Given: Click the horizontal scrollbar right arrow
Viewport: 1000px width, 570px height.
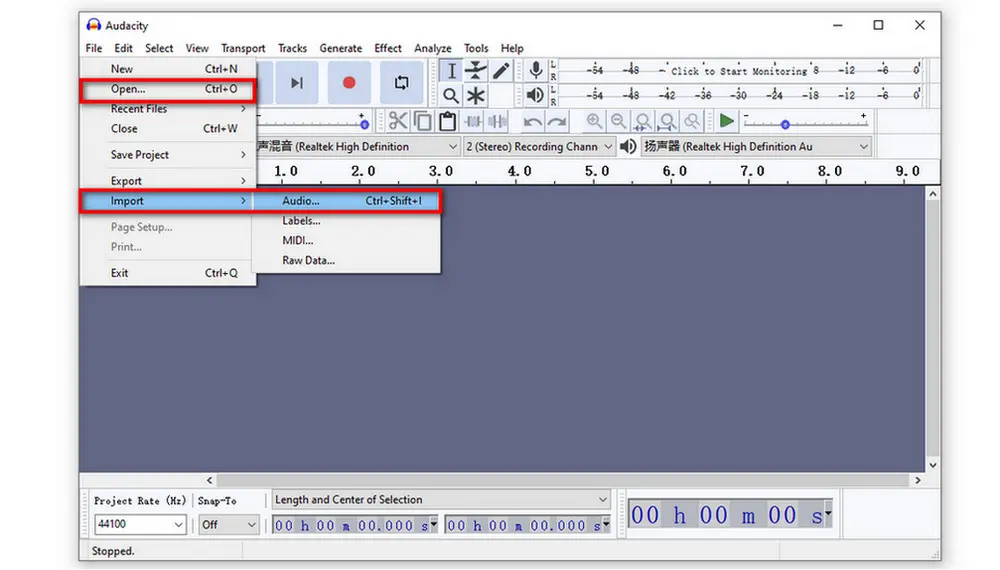Looking at the screenshot, I should click(918, 480).
